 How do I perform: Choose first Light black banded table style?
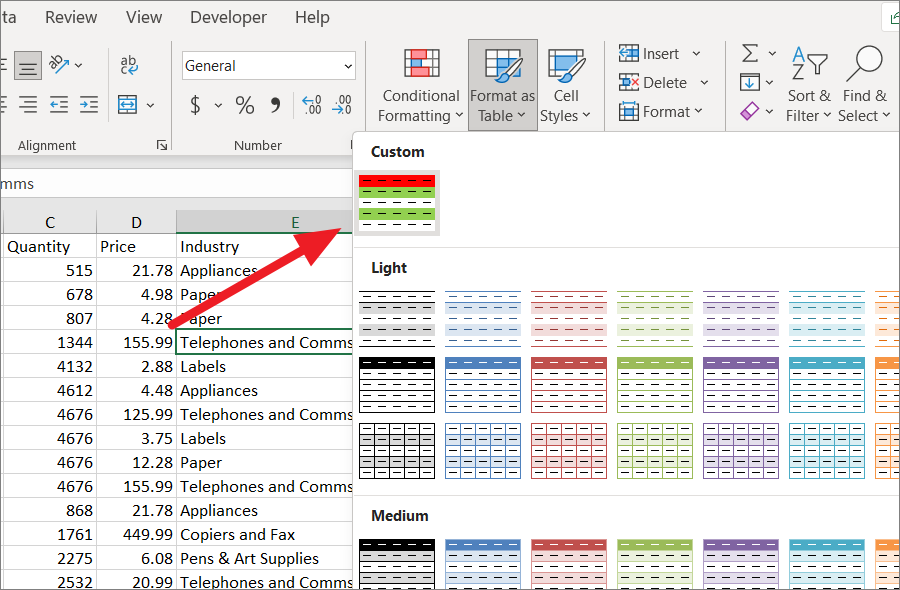click(397, 319)
